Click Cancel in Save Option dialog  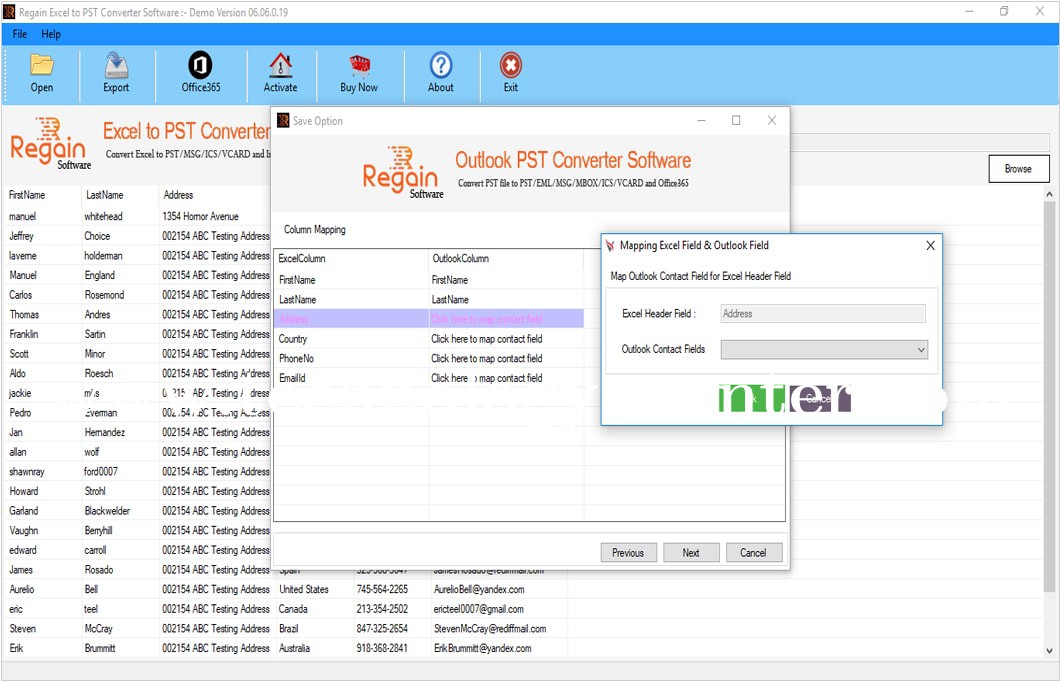coord(754,553)
